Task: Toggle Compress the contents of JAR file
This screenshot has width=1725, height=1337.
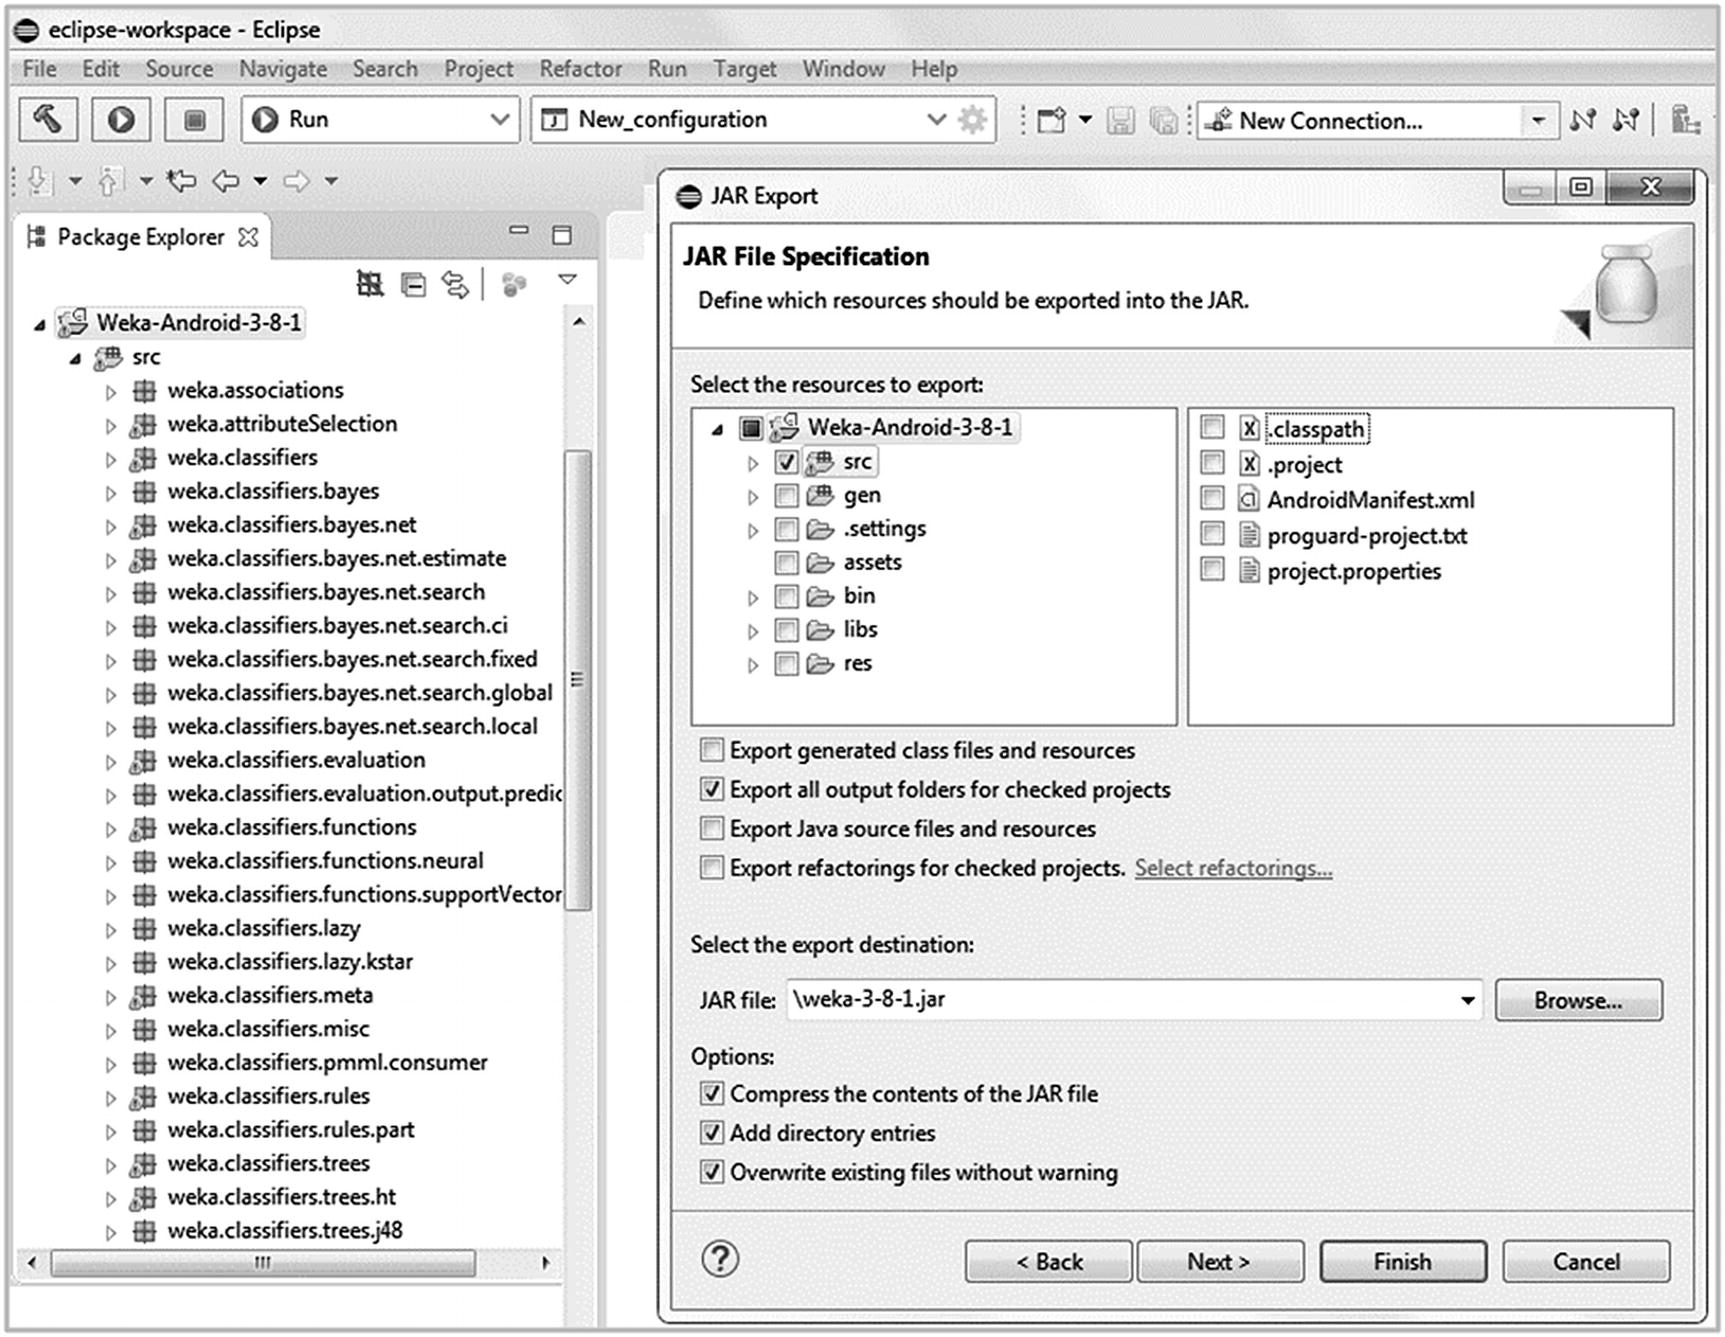Action: pos(712,1093)
